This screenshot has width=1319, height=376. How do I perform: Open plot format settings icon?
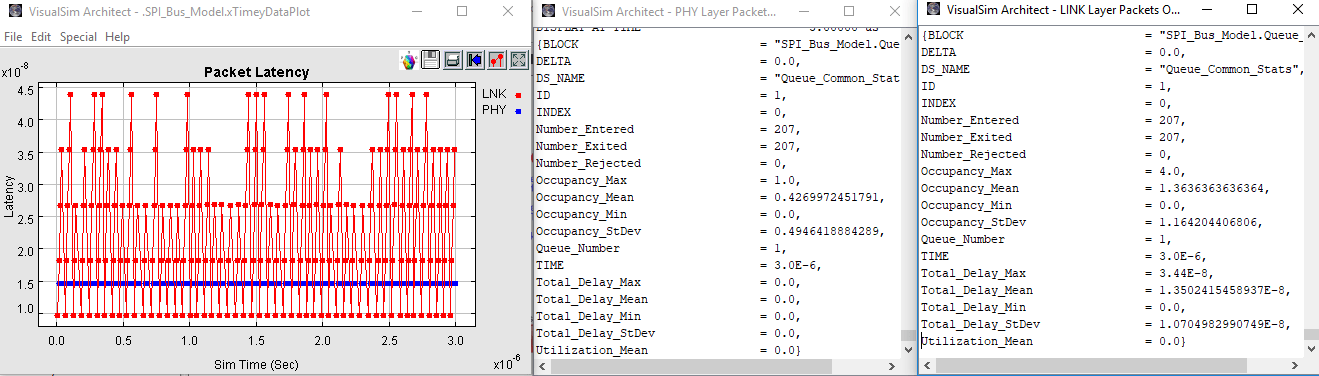(x=497, y=60)
